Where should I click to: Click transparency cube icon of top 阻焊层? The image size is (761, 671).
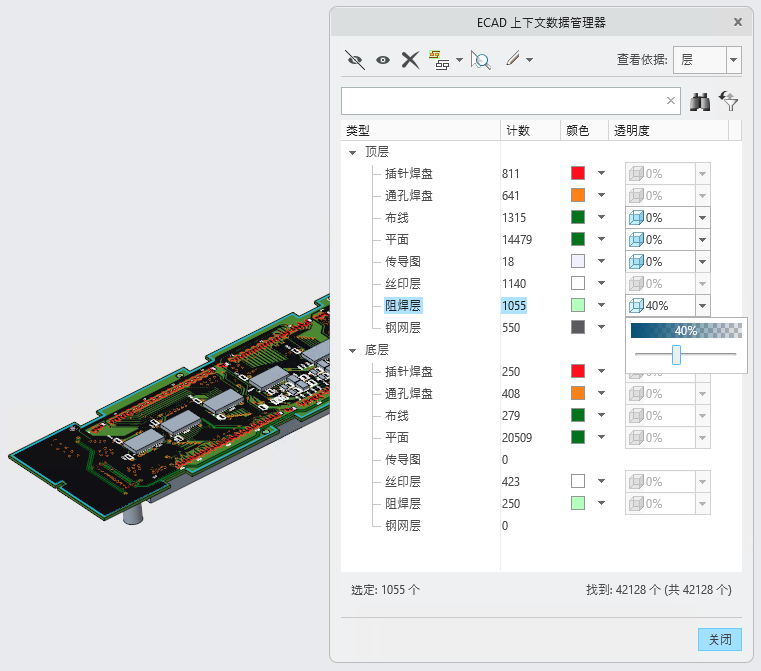(636, 306)
